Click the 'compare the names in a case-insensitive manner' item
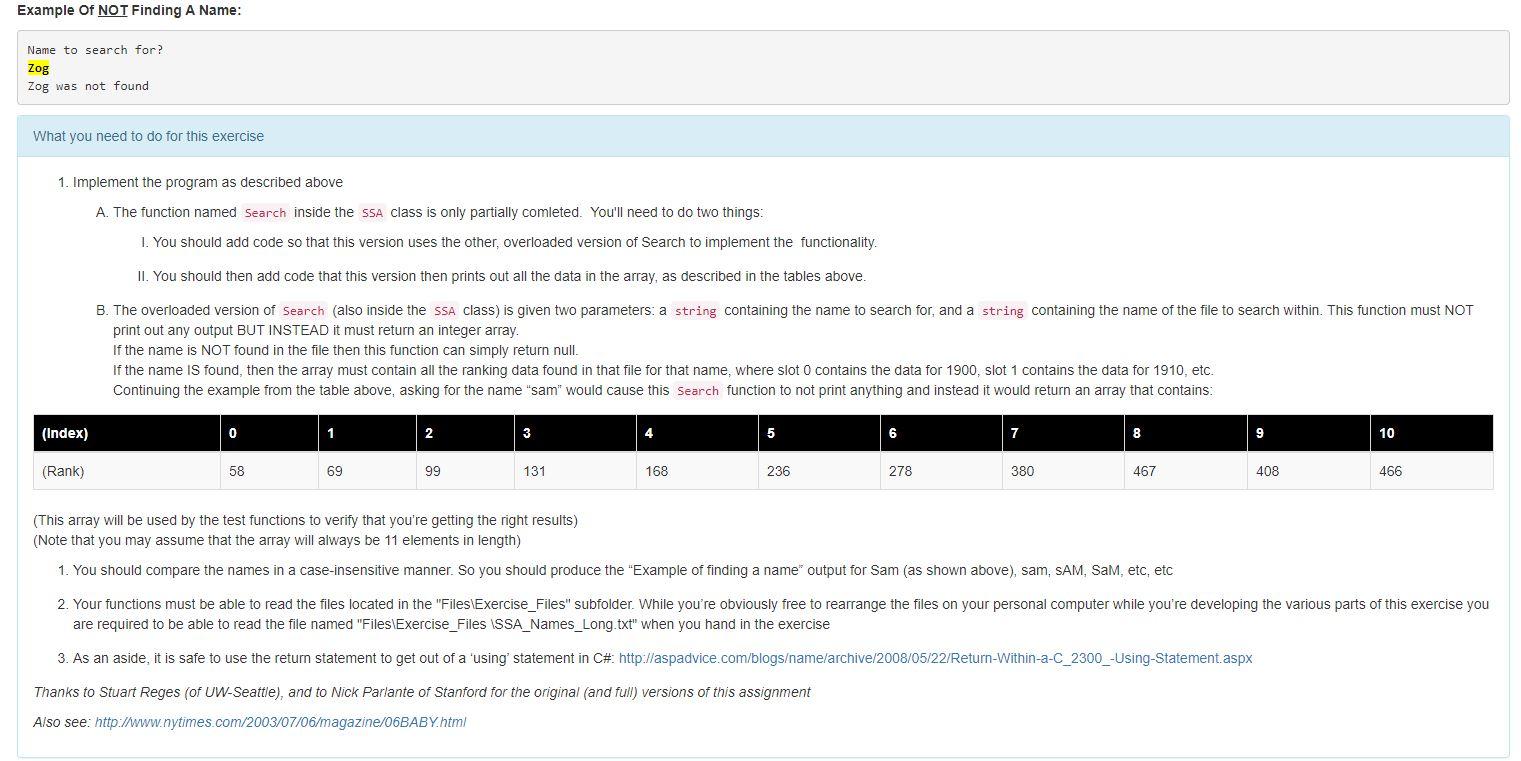Image resolution: width=1521 pixels, height=761 pixels. click(x=623, y=570)
